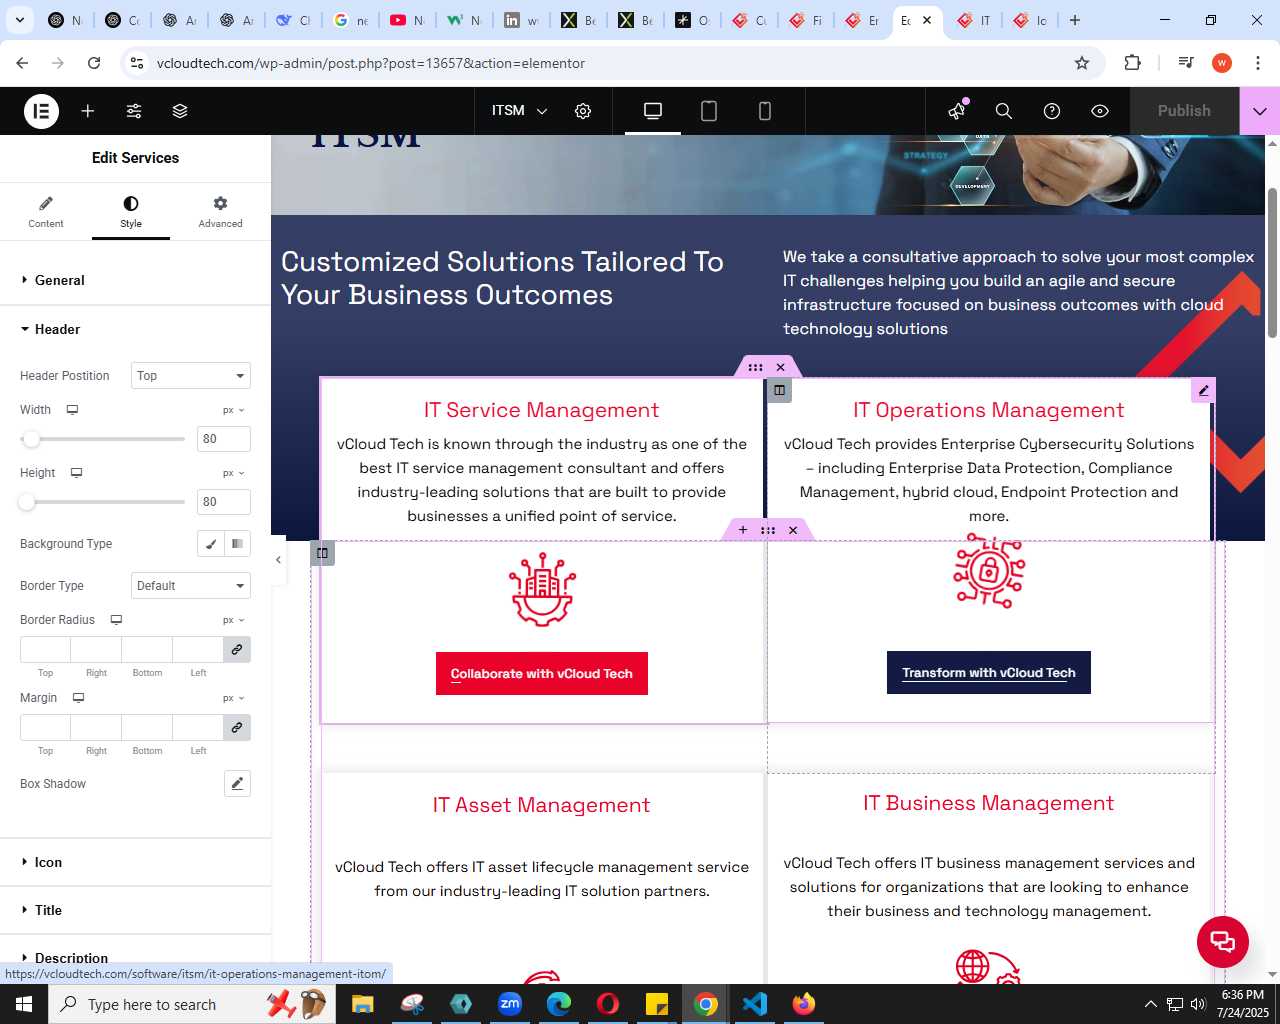Switch to the Style tab
Screen dimensions: 1280x1024
click(131, 212)
